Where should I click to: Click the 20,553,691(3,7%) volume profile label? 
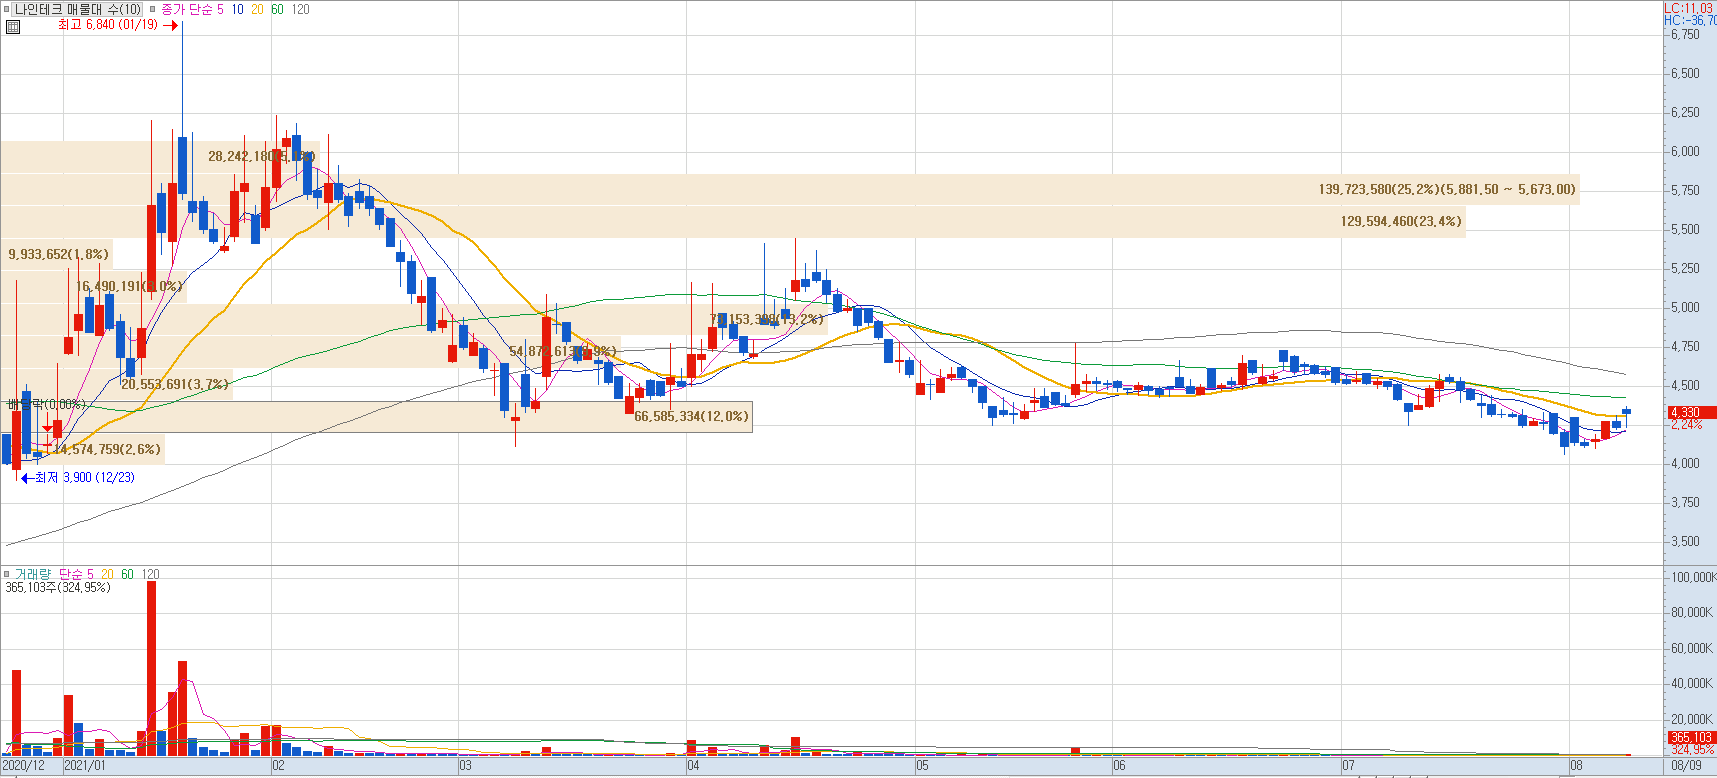[175, 384]
